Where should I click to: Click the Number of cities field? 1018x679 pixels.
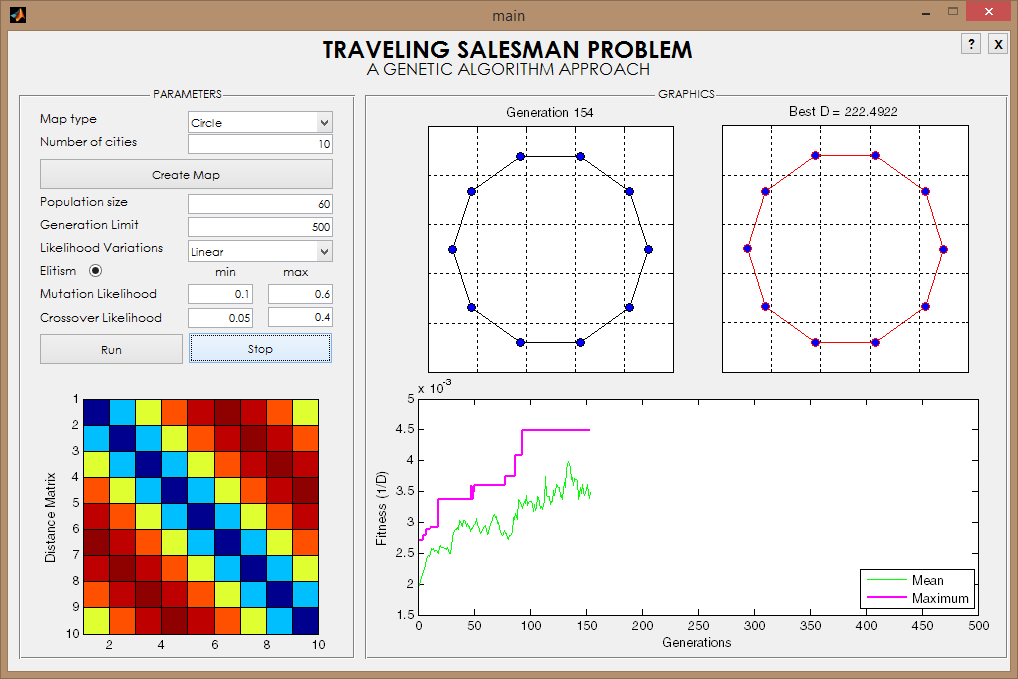pyautogui.click(x=260, y=144)
